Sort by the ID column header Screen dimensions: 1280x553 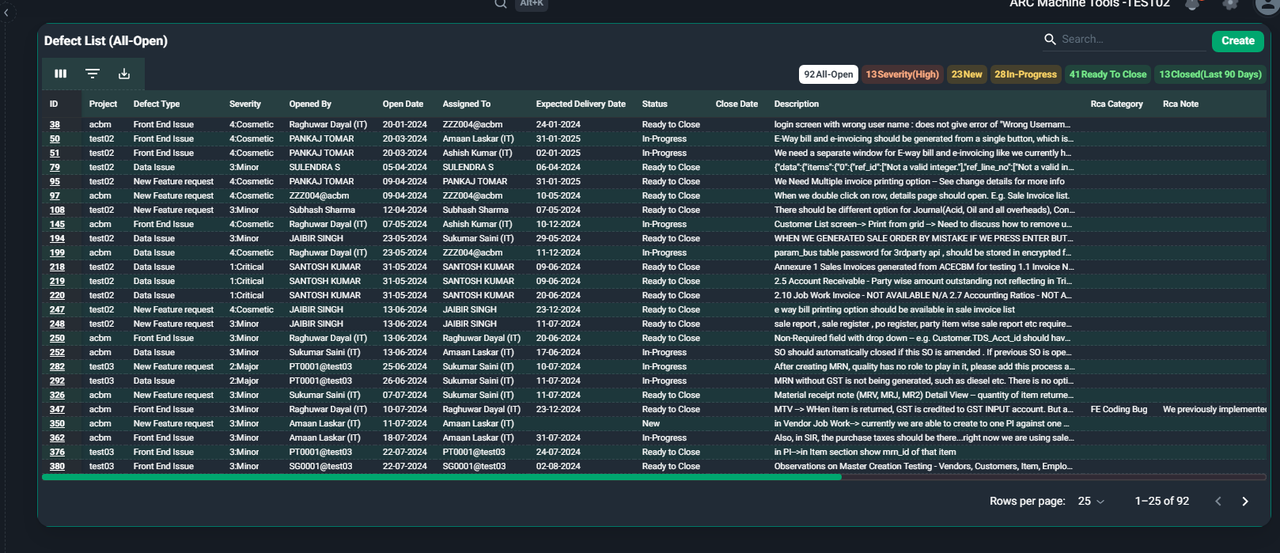coord(54,104)
